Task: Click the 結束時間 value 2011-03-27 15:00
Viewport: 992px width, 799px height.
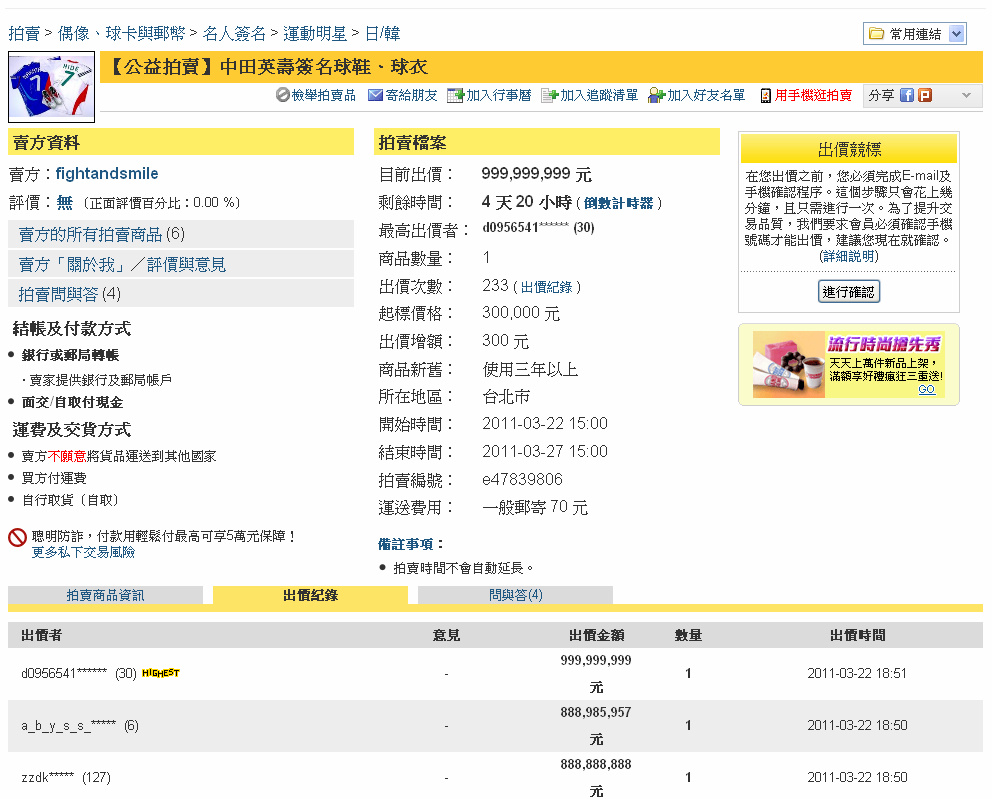Action: (545, 451)
